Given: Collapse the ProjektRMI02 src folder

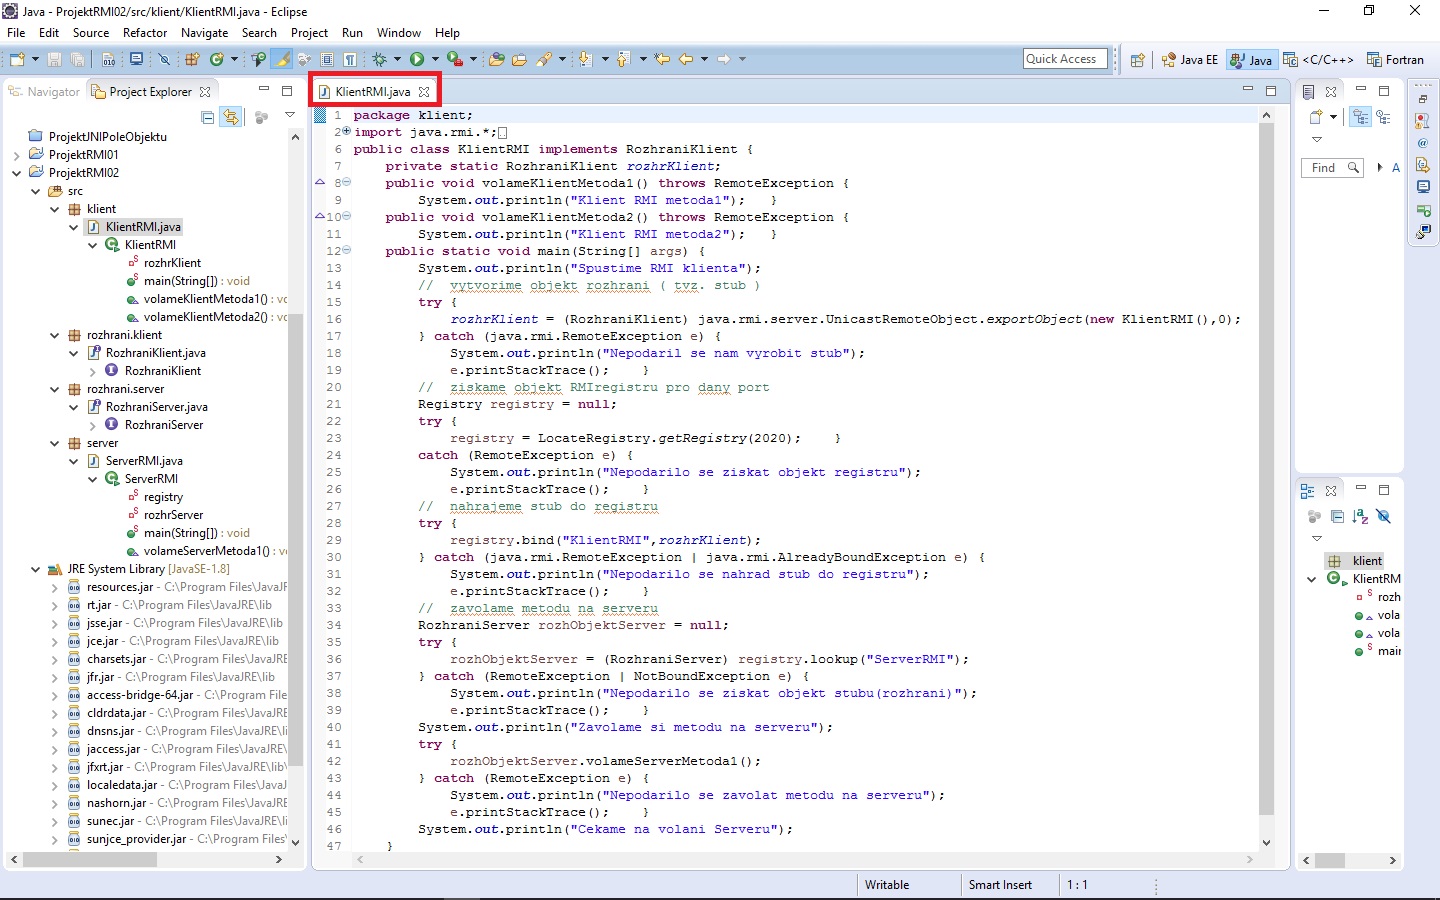Looking at the screenshot, I should click(x=38, y=190).
